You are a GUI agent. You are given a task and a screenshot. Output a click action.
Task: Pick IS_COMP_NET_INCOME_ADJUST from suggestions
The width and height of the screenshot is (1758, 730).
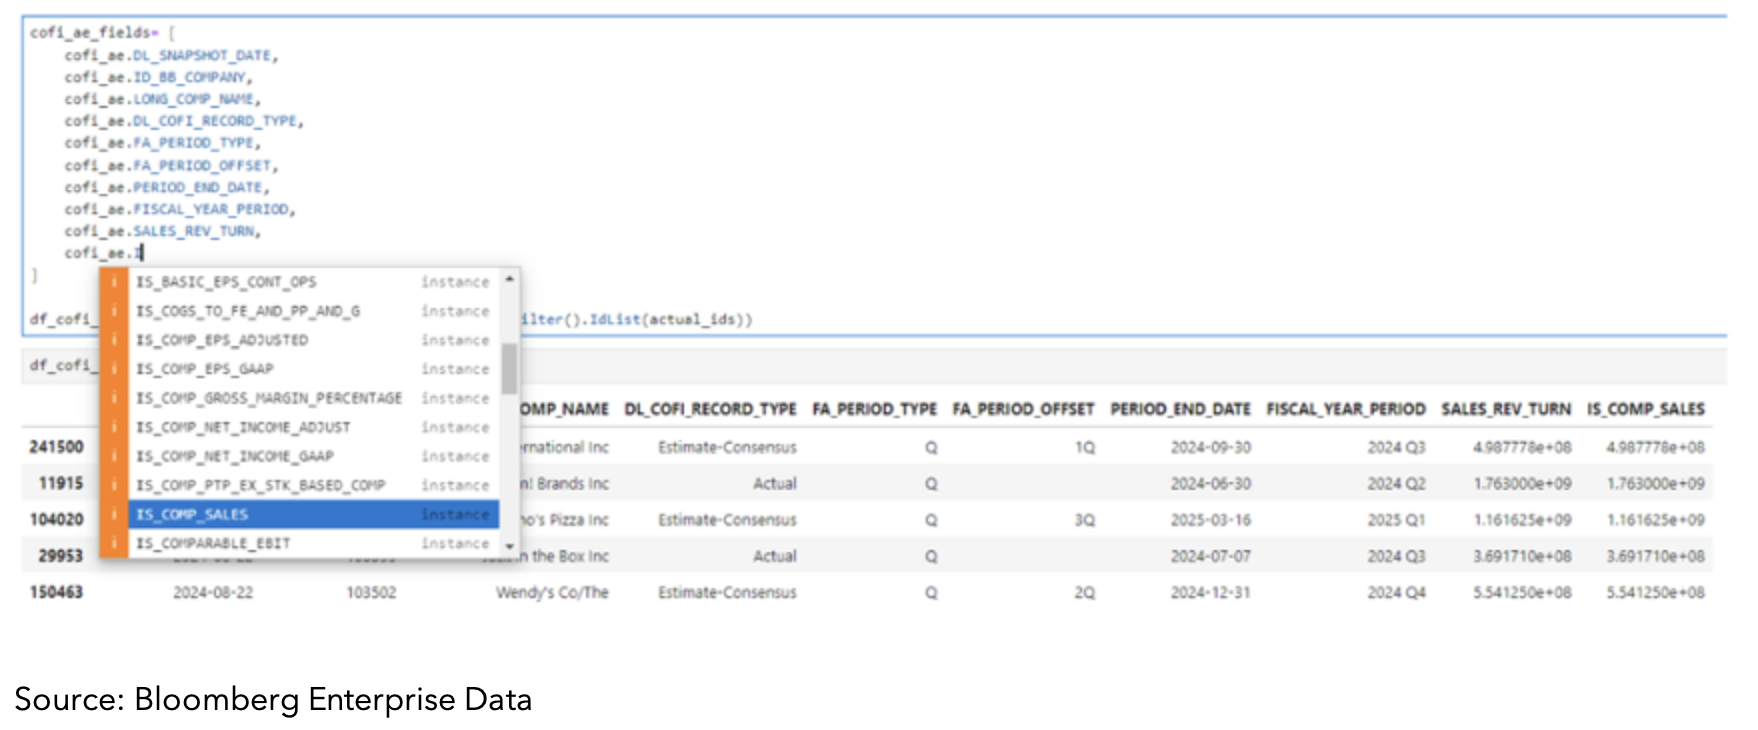click(x=243, y=427)
